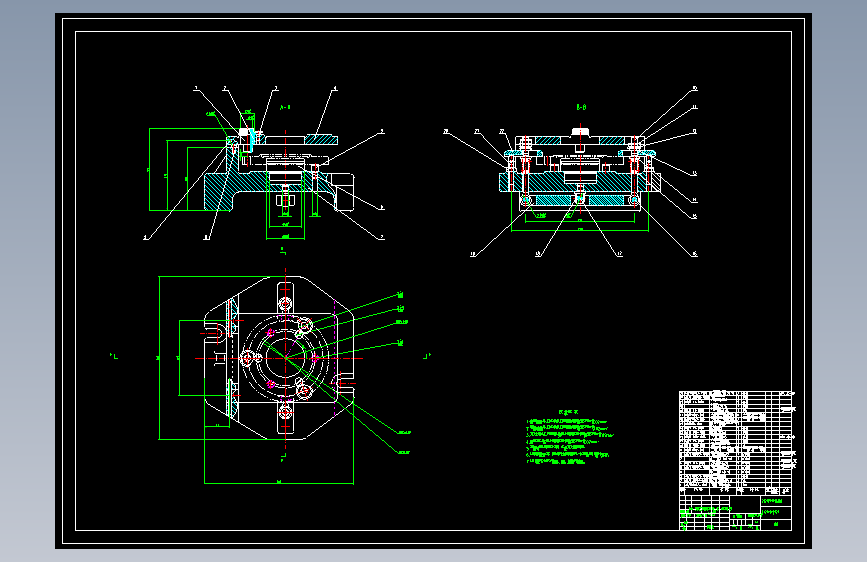Pick the overall height dimension left of plan view
The image size is (867, 562).
[159, 358]
